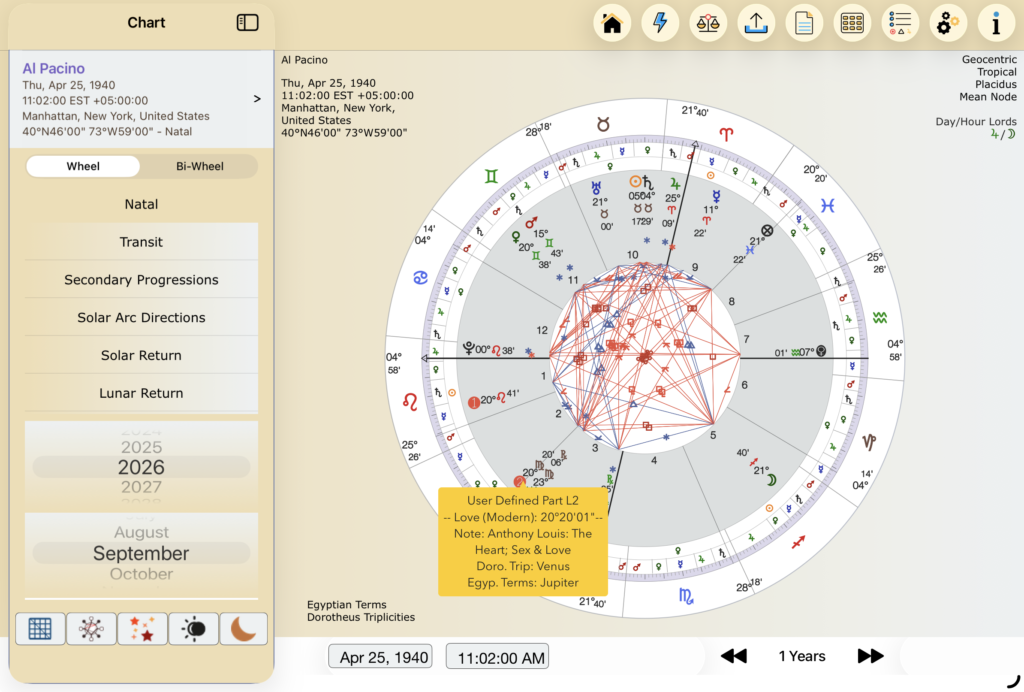Click the Taurus sign glyph on wheel
This screenshot has height=692, width=1024.
[603, 124]
